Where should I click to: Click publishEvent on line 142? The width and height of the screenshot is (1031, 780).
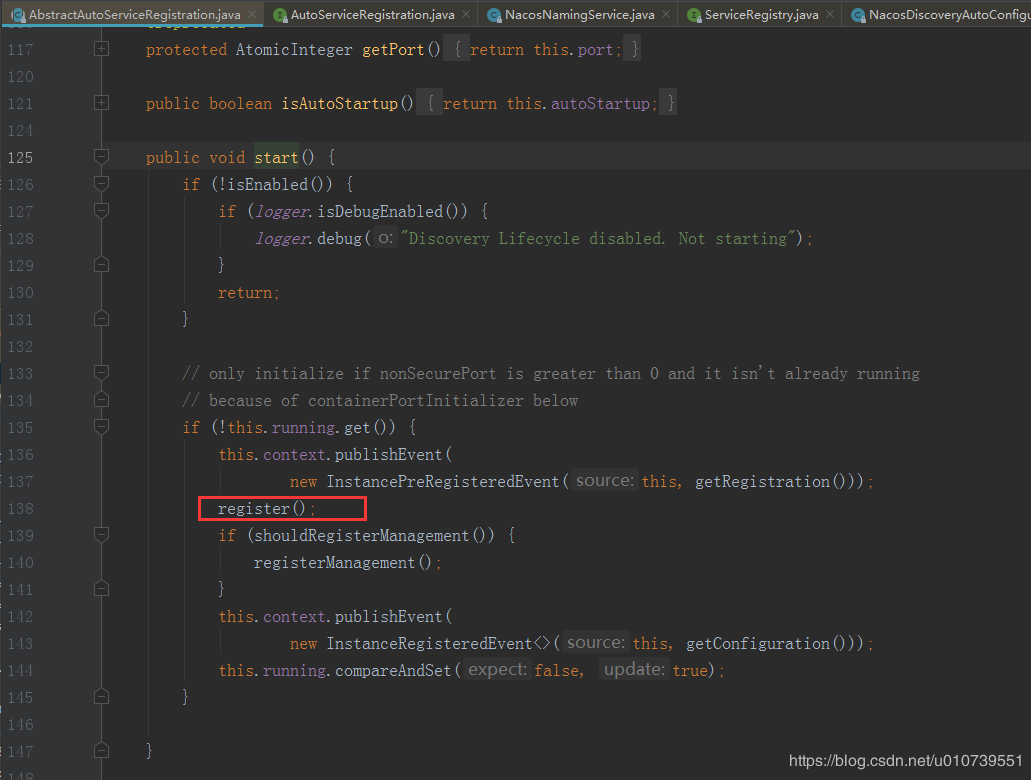[x=389, y=616]
